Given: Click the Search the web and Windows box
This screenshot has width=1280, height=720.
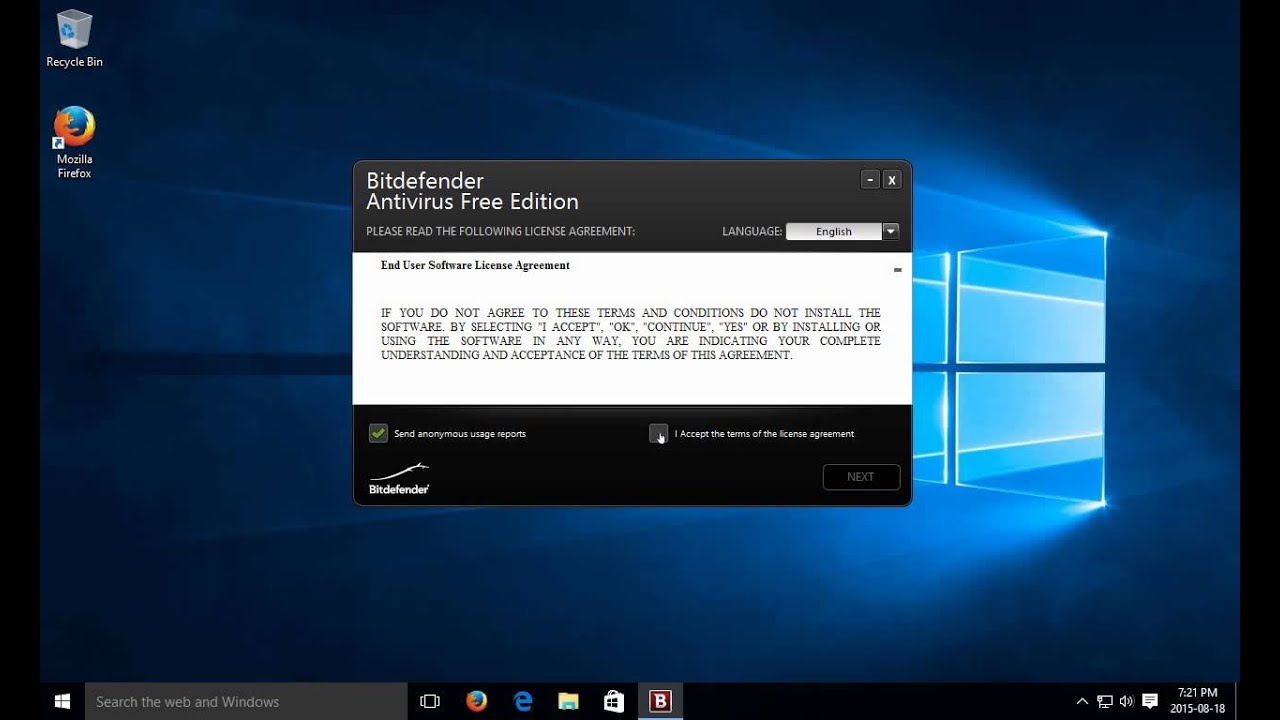Looking at the screenshot, I should [246, 701].
